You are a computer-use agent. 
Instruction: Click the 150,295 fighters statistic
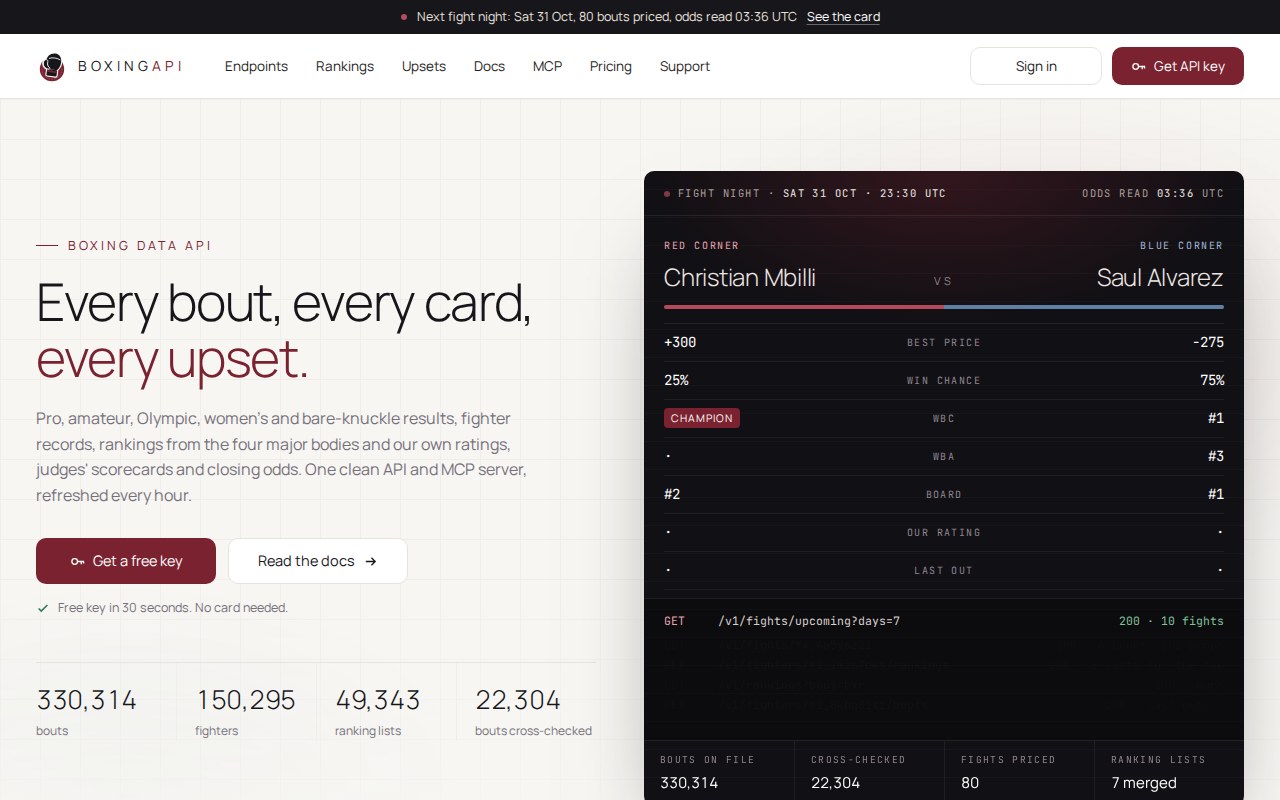[x=246, y=711]
